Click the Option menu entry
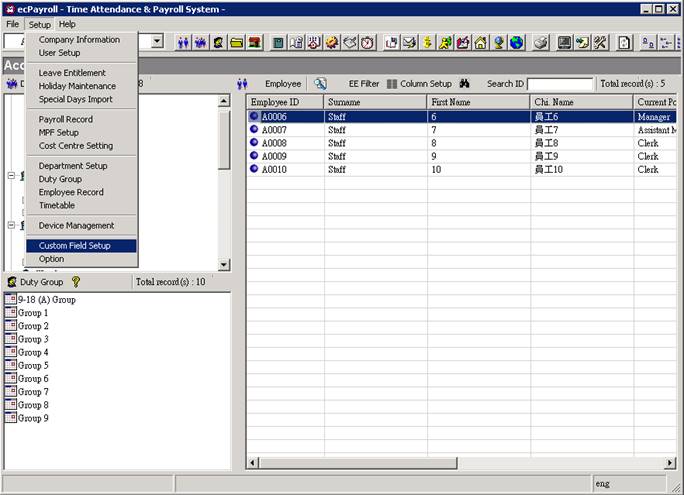Image resolution: width=684 pixels, height=495 pixels. (81, 259)
